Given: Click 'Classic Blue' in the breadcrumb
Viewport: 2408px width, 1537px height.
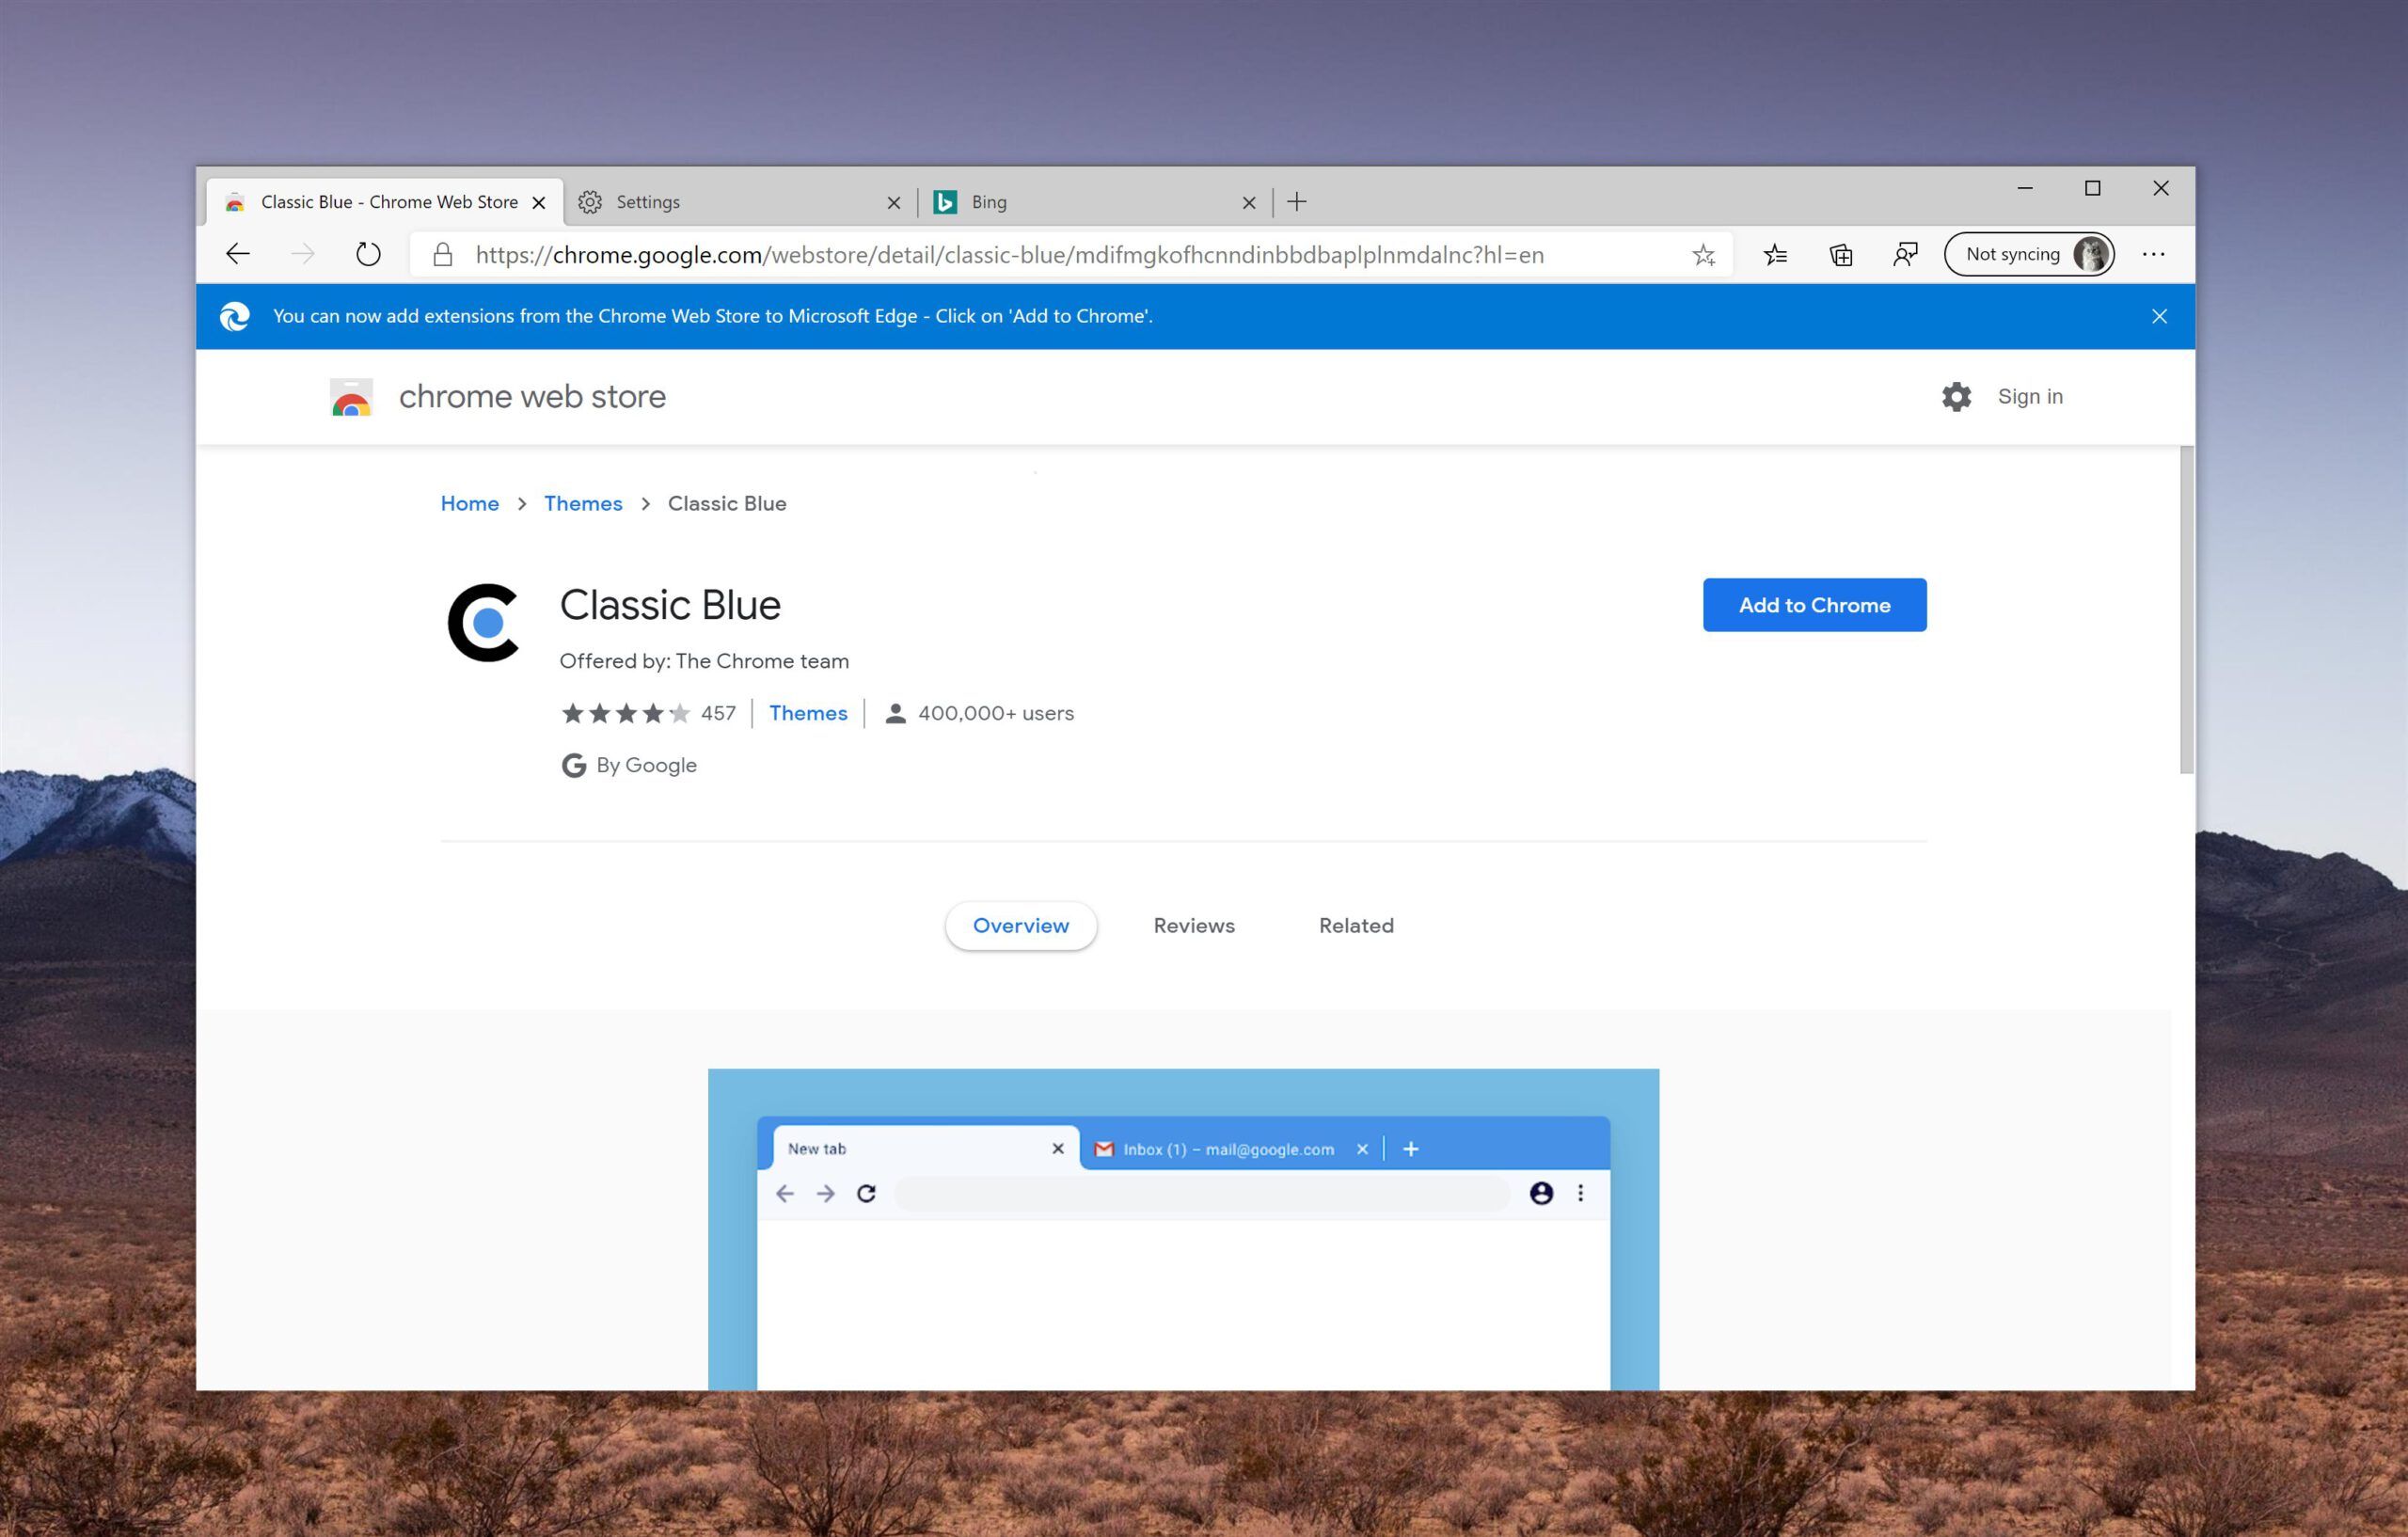Looking at the screenshot, I should [727, 504].
